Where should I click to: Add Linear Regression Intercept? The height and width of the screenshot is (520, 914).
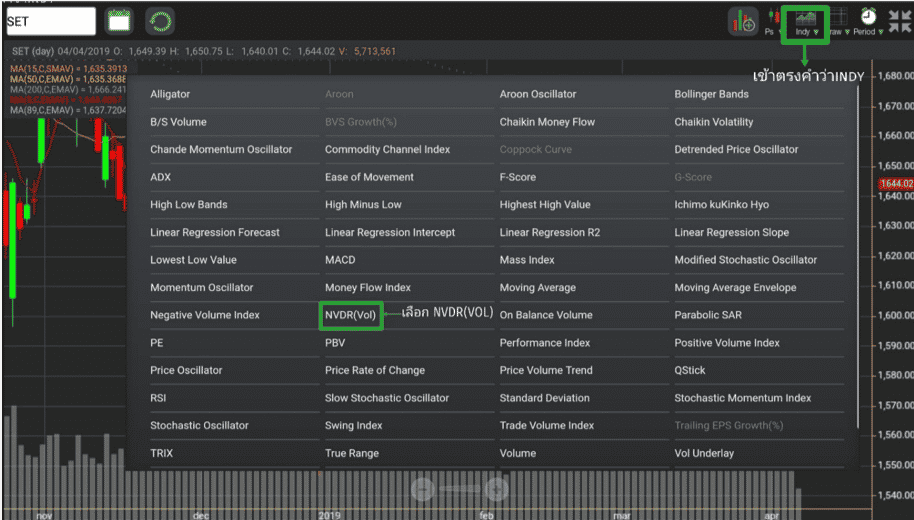(390, 233)
